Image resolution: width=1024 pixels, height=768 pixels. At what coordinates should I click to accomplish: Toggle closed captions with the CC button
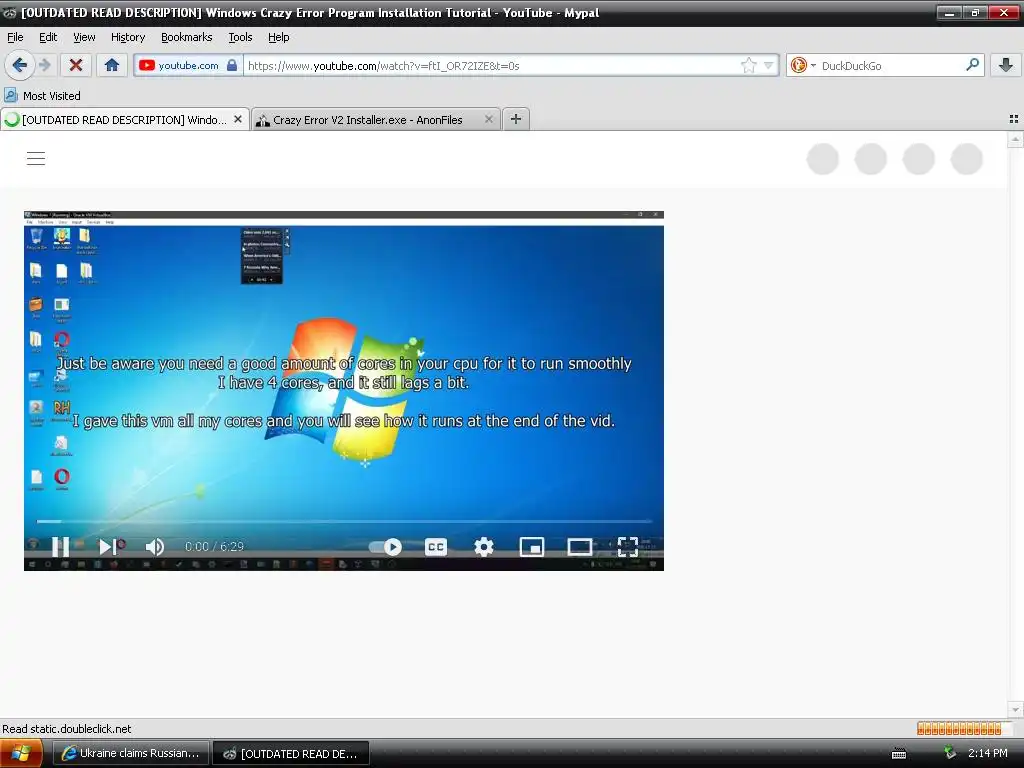point(436,547)
